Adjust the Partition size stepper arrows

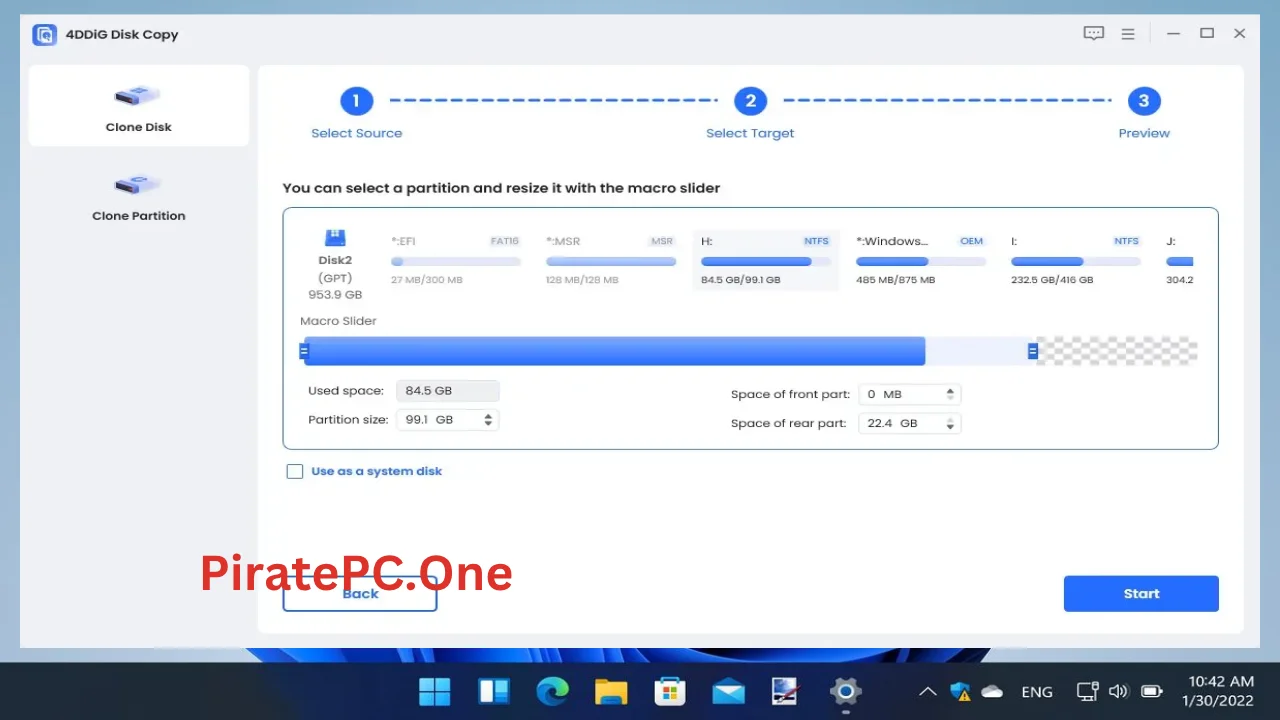pyautogui.click(x=488, y=420)
